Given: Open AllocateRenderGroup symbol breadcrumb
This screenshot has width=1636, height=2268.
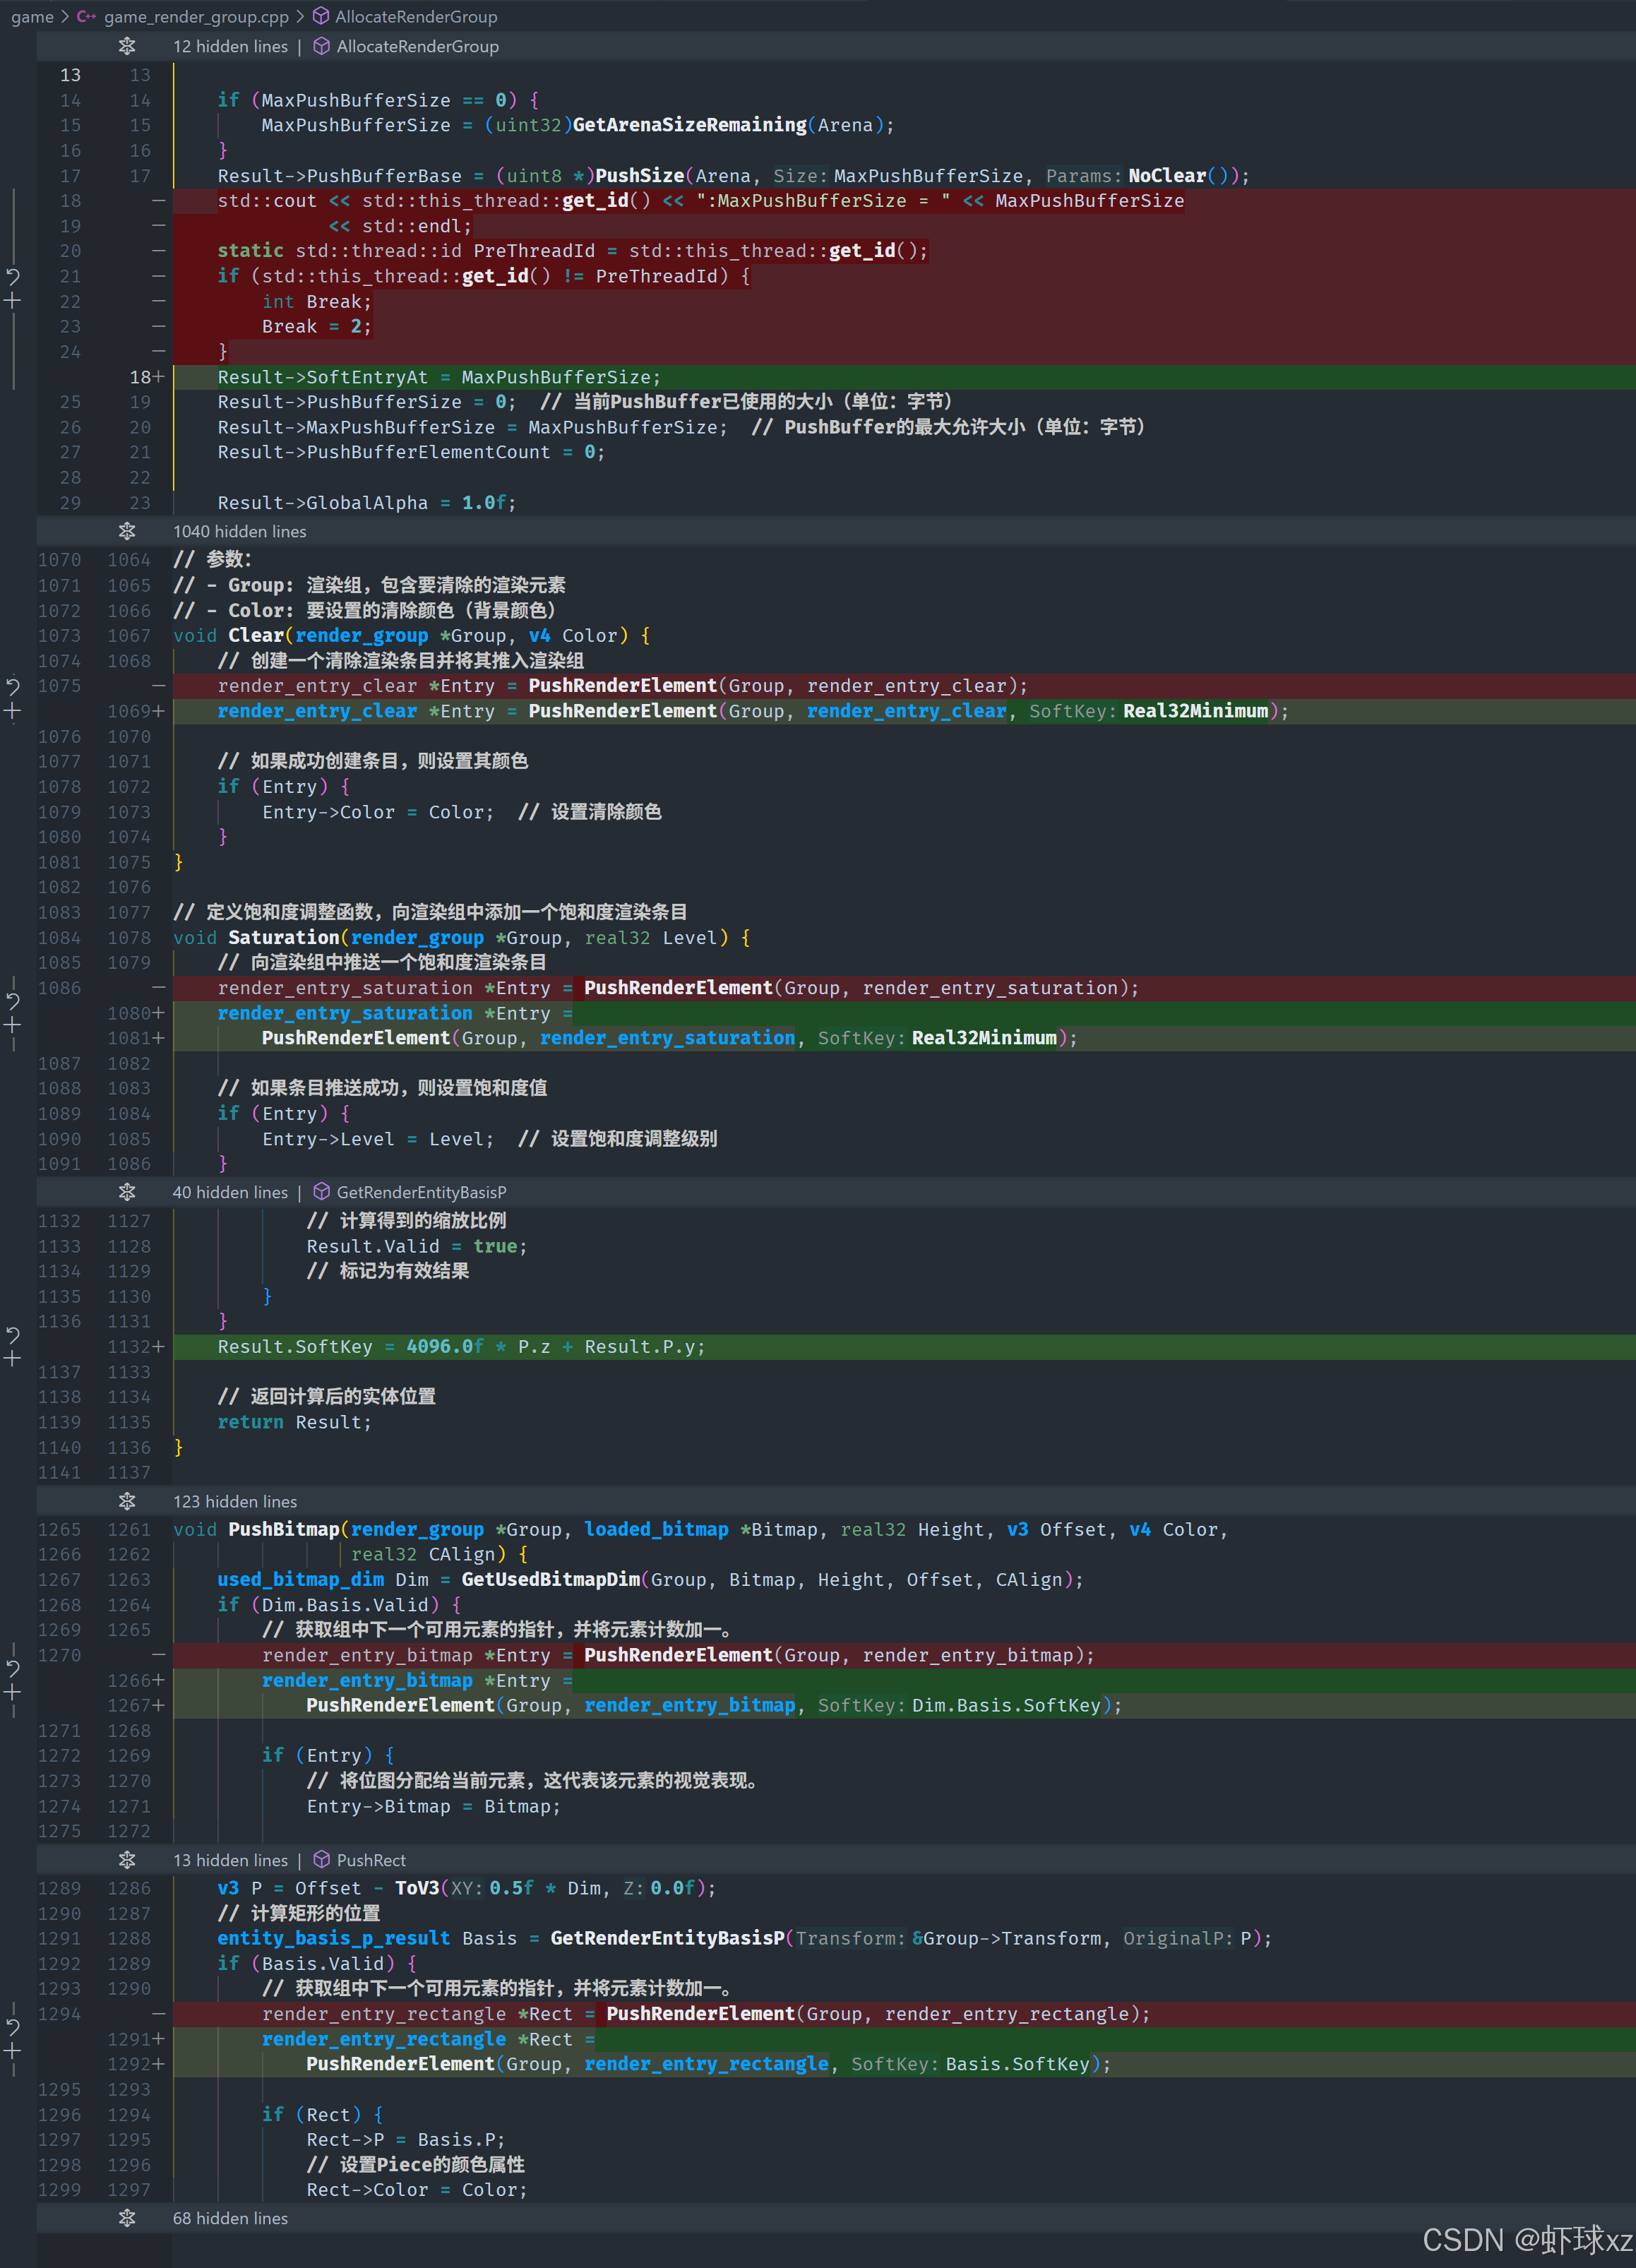Looking at the screenshot, I should [x=415, y=16].
